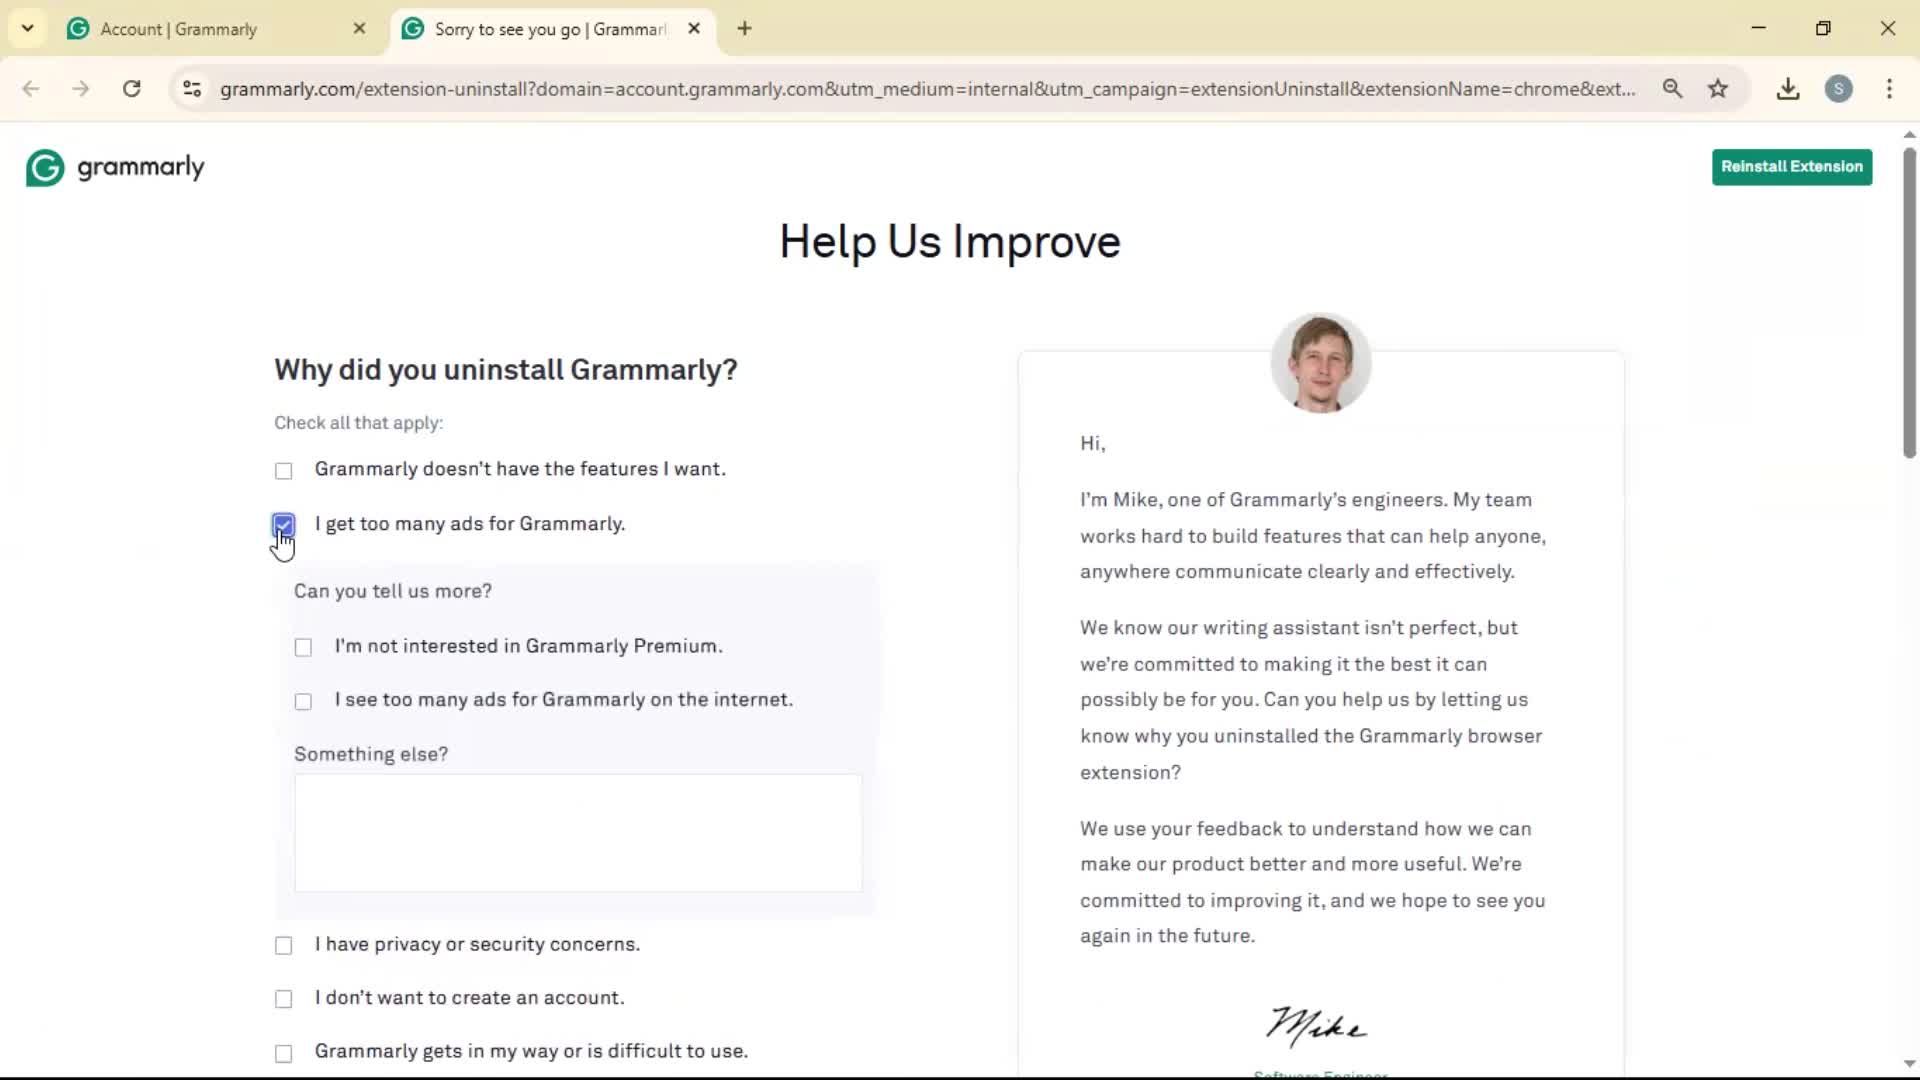Click the zoom magnifier icon in address bar
Viewport: 1920px width, 1080px height.
pos(1672,89)
